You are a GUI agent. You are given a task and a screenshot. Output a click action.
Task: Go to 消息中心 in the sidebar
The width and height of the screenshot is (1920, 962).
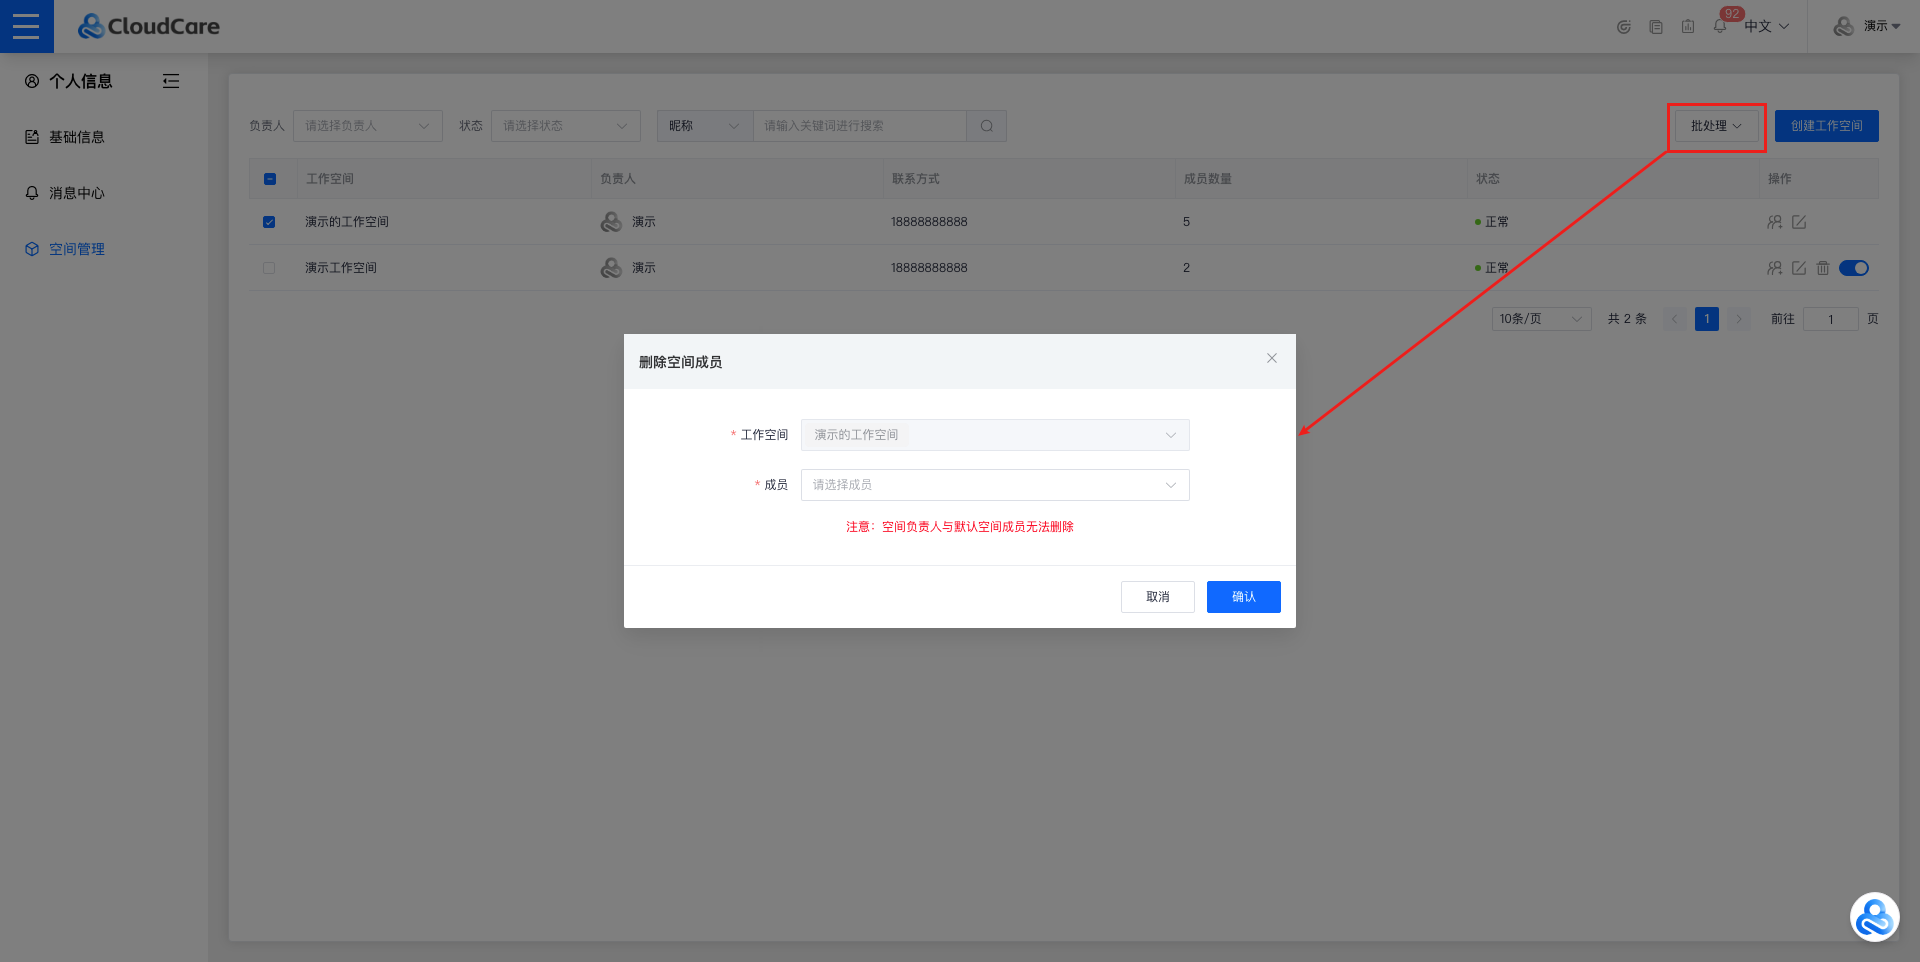(76, 193)
